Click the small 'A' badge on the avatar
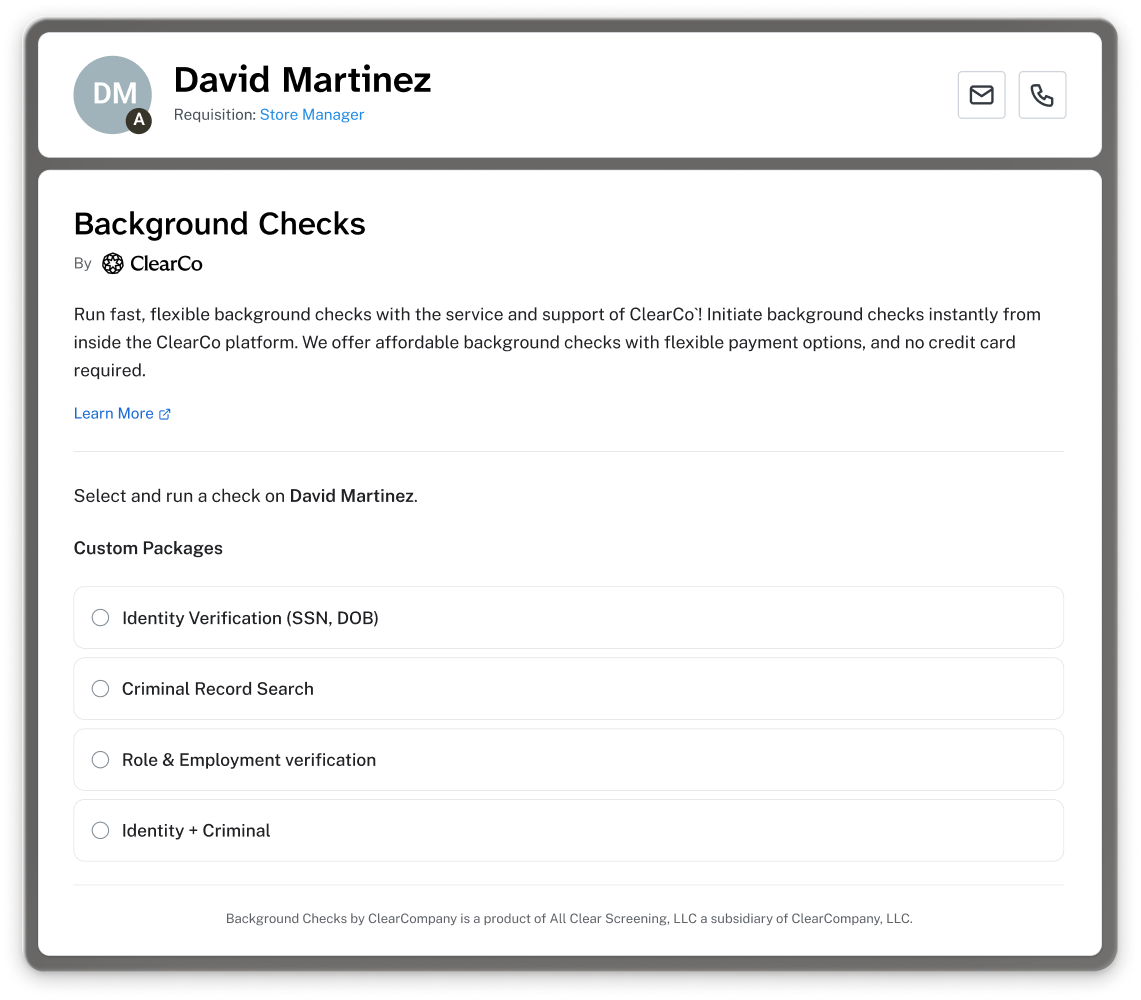Image resolution: width=1141 pixels, height=1000 pixels. click(x=138, y=121)
